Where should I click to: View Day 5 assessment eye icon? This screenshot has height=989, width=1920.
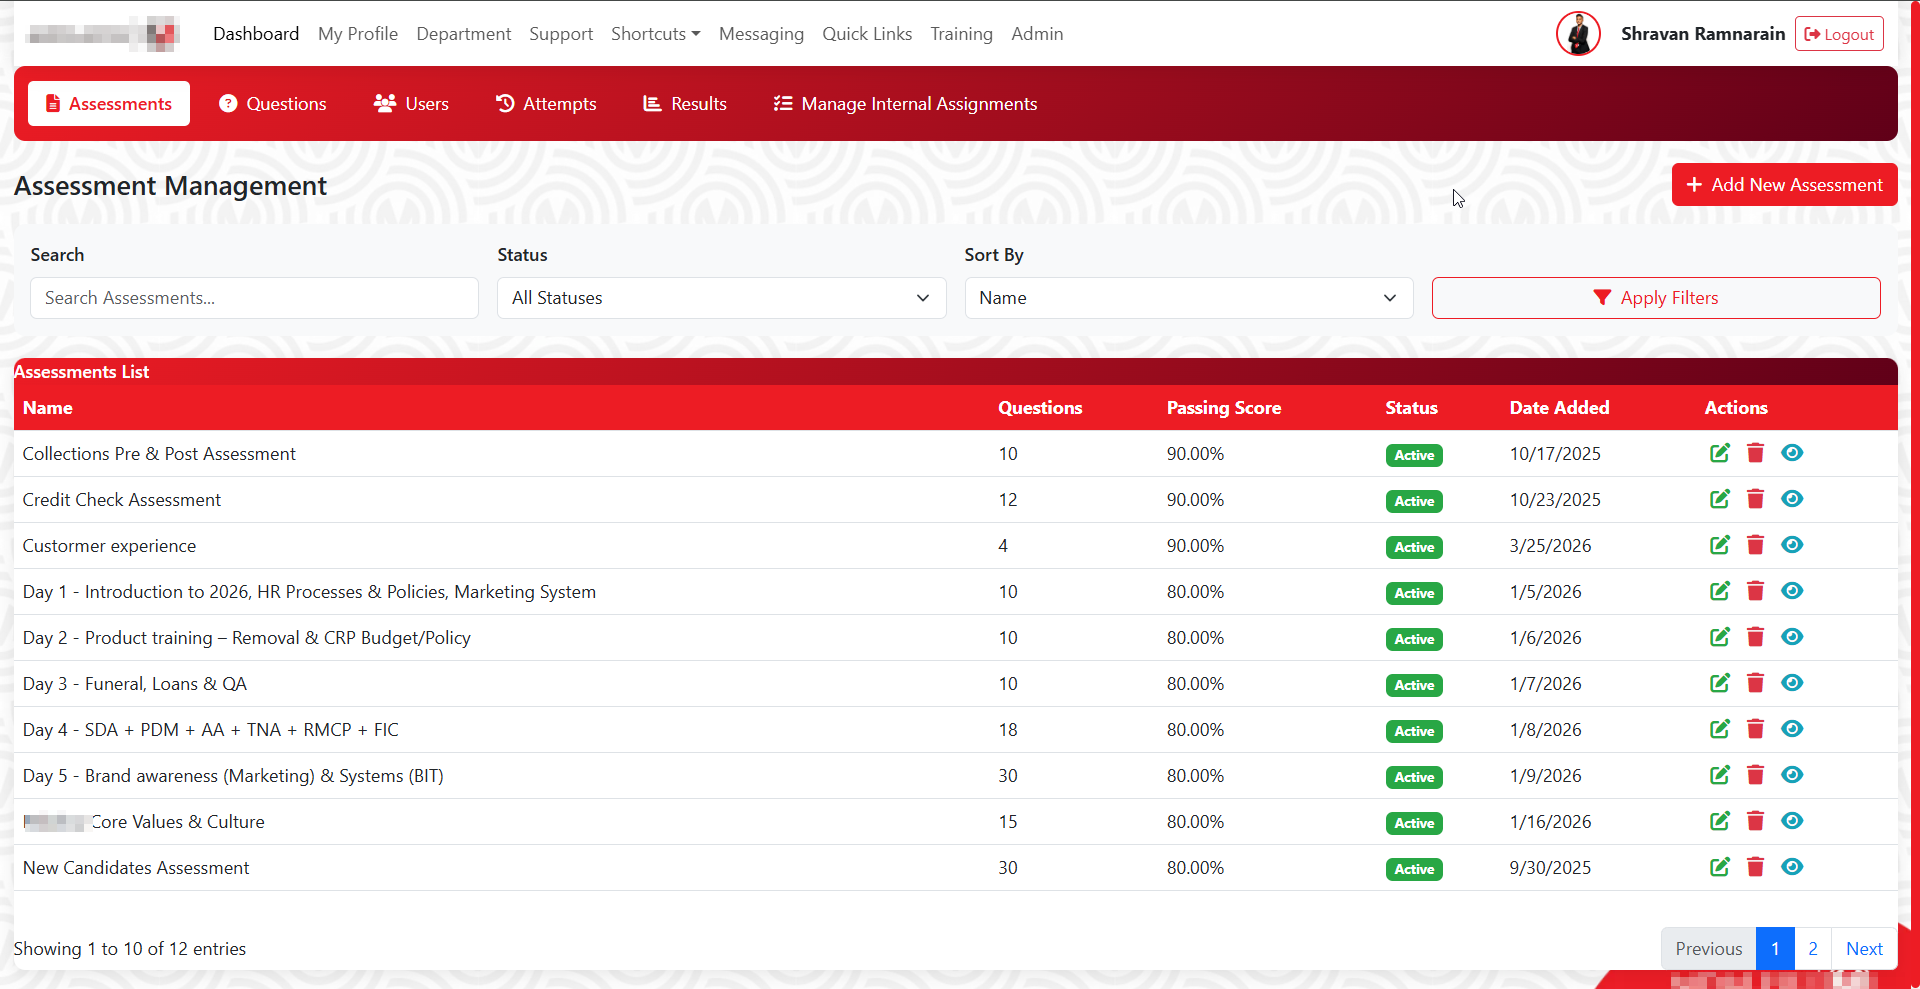[x=1792, y=775]
